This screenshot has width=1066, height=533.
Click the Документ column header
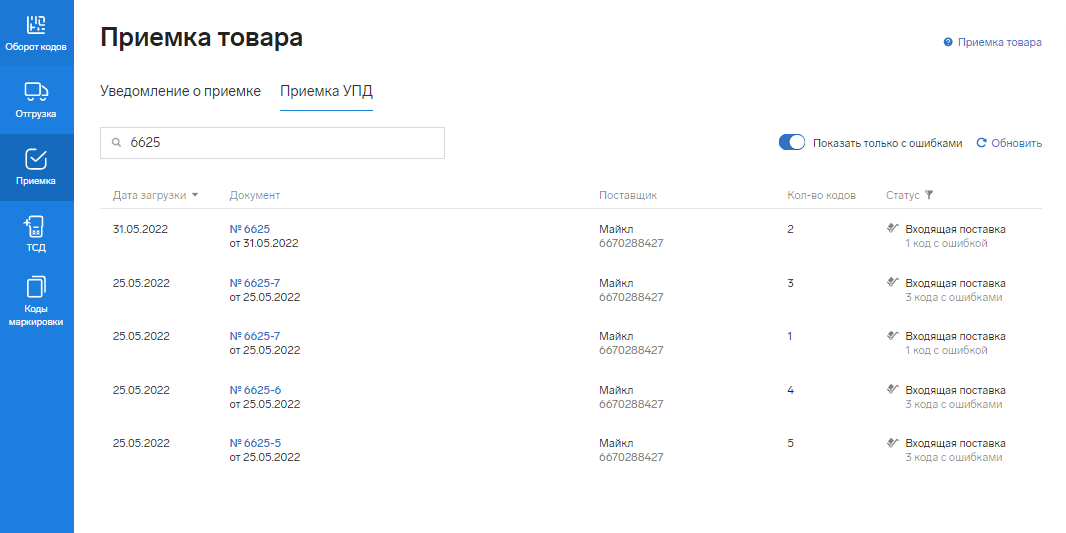click(x=254, y=195)
